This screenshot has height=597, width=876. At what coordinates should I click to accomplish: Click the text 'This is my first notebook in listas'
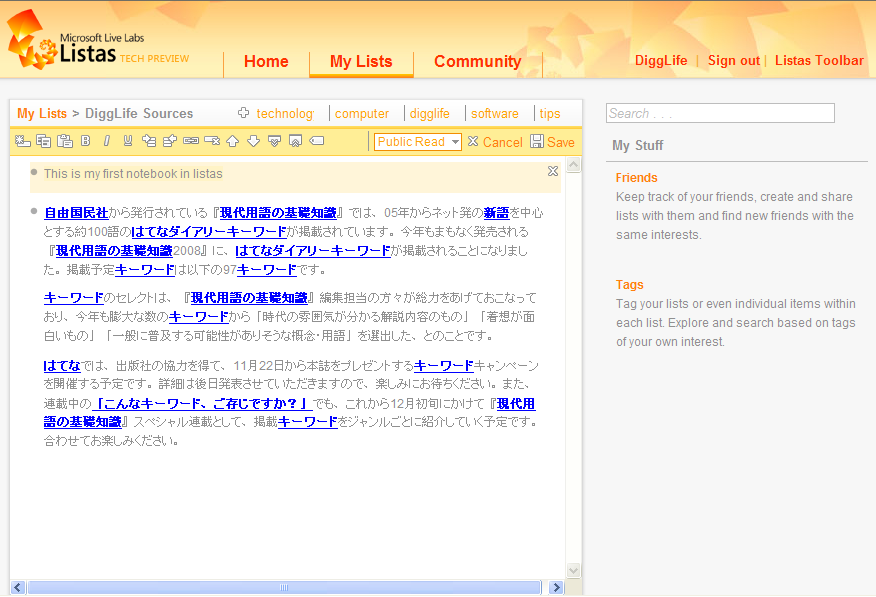click(x=133, y=174)
